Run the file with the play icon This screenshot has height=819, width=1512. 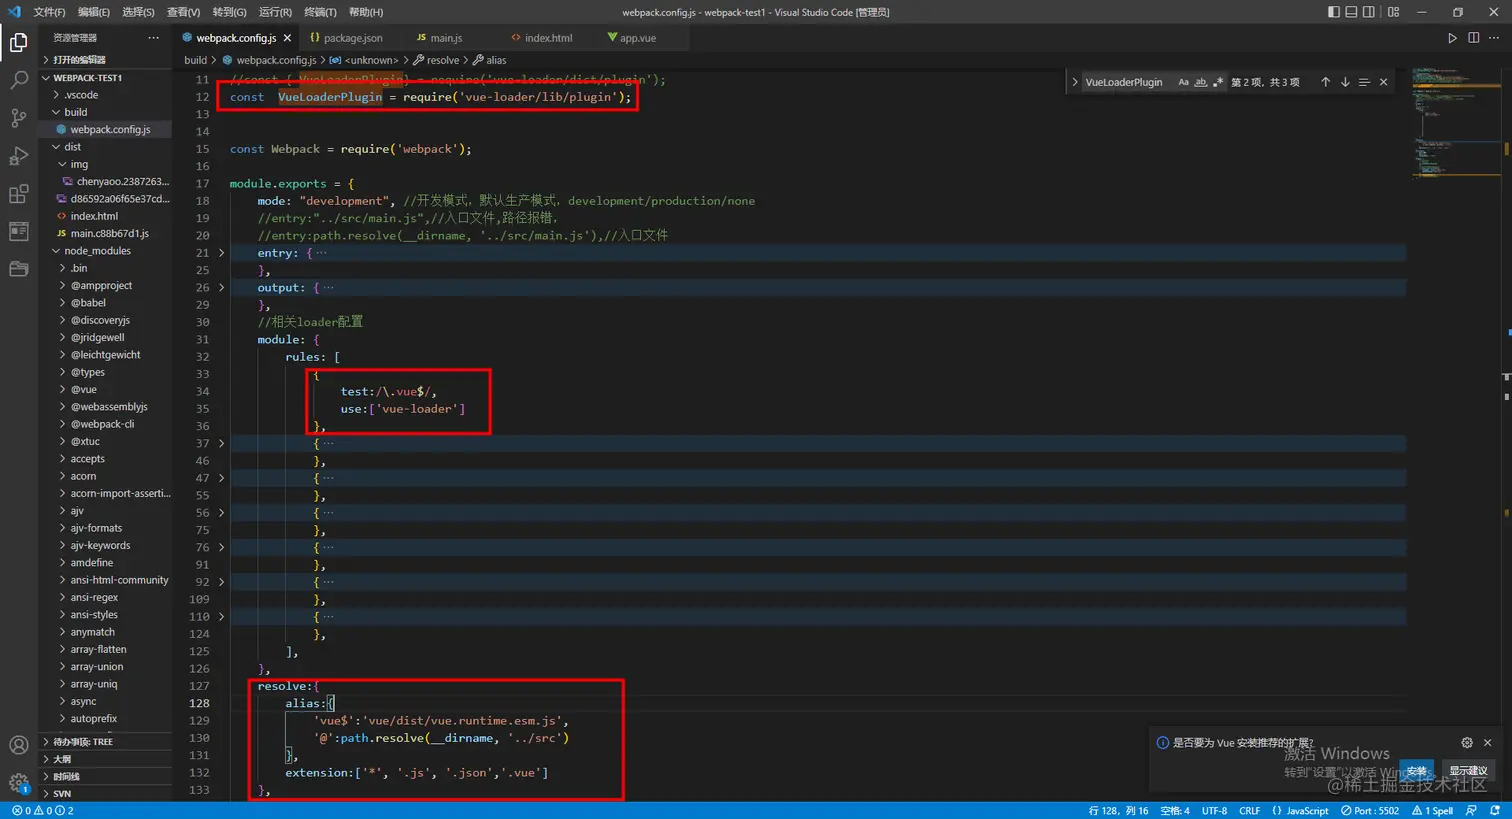(x=1452, y=38)
